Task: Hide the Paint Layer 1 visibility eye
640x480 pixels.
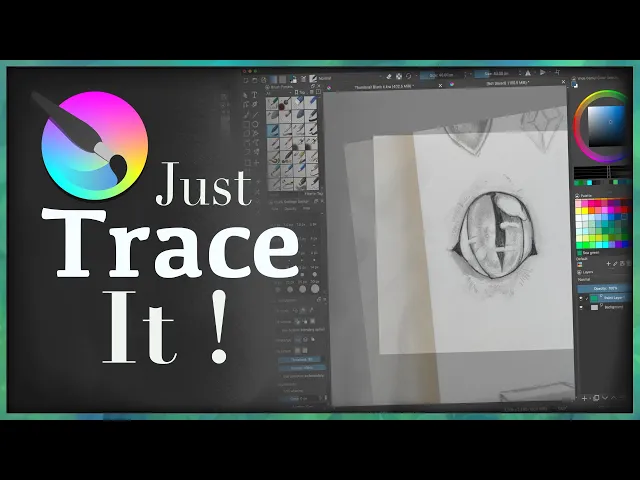Action: click(x=581, y=299)
